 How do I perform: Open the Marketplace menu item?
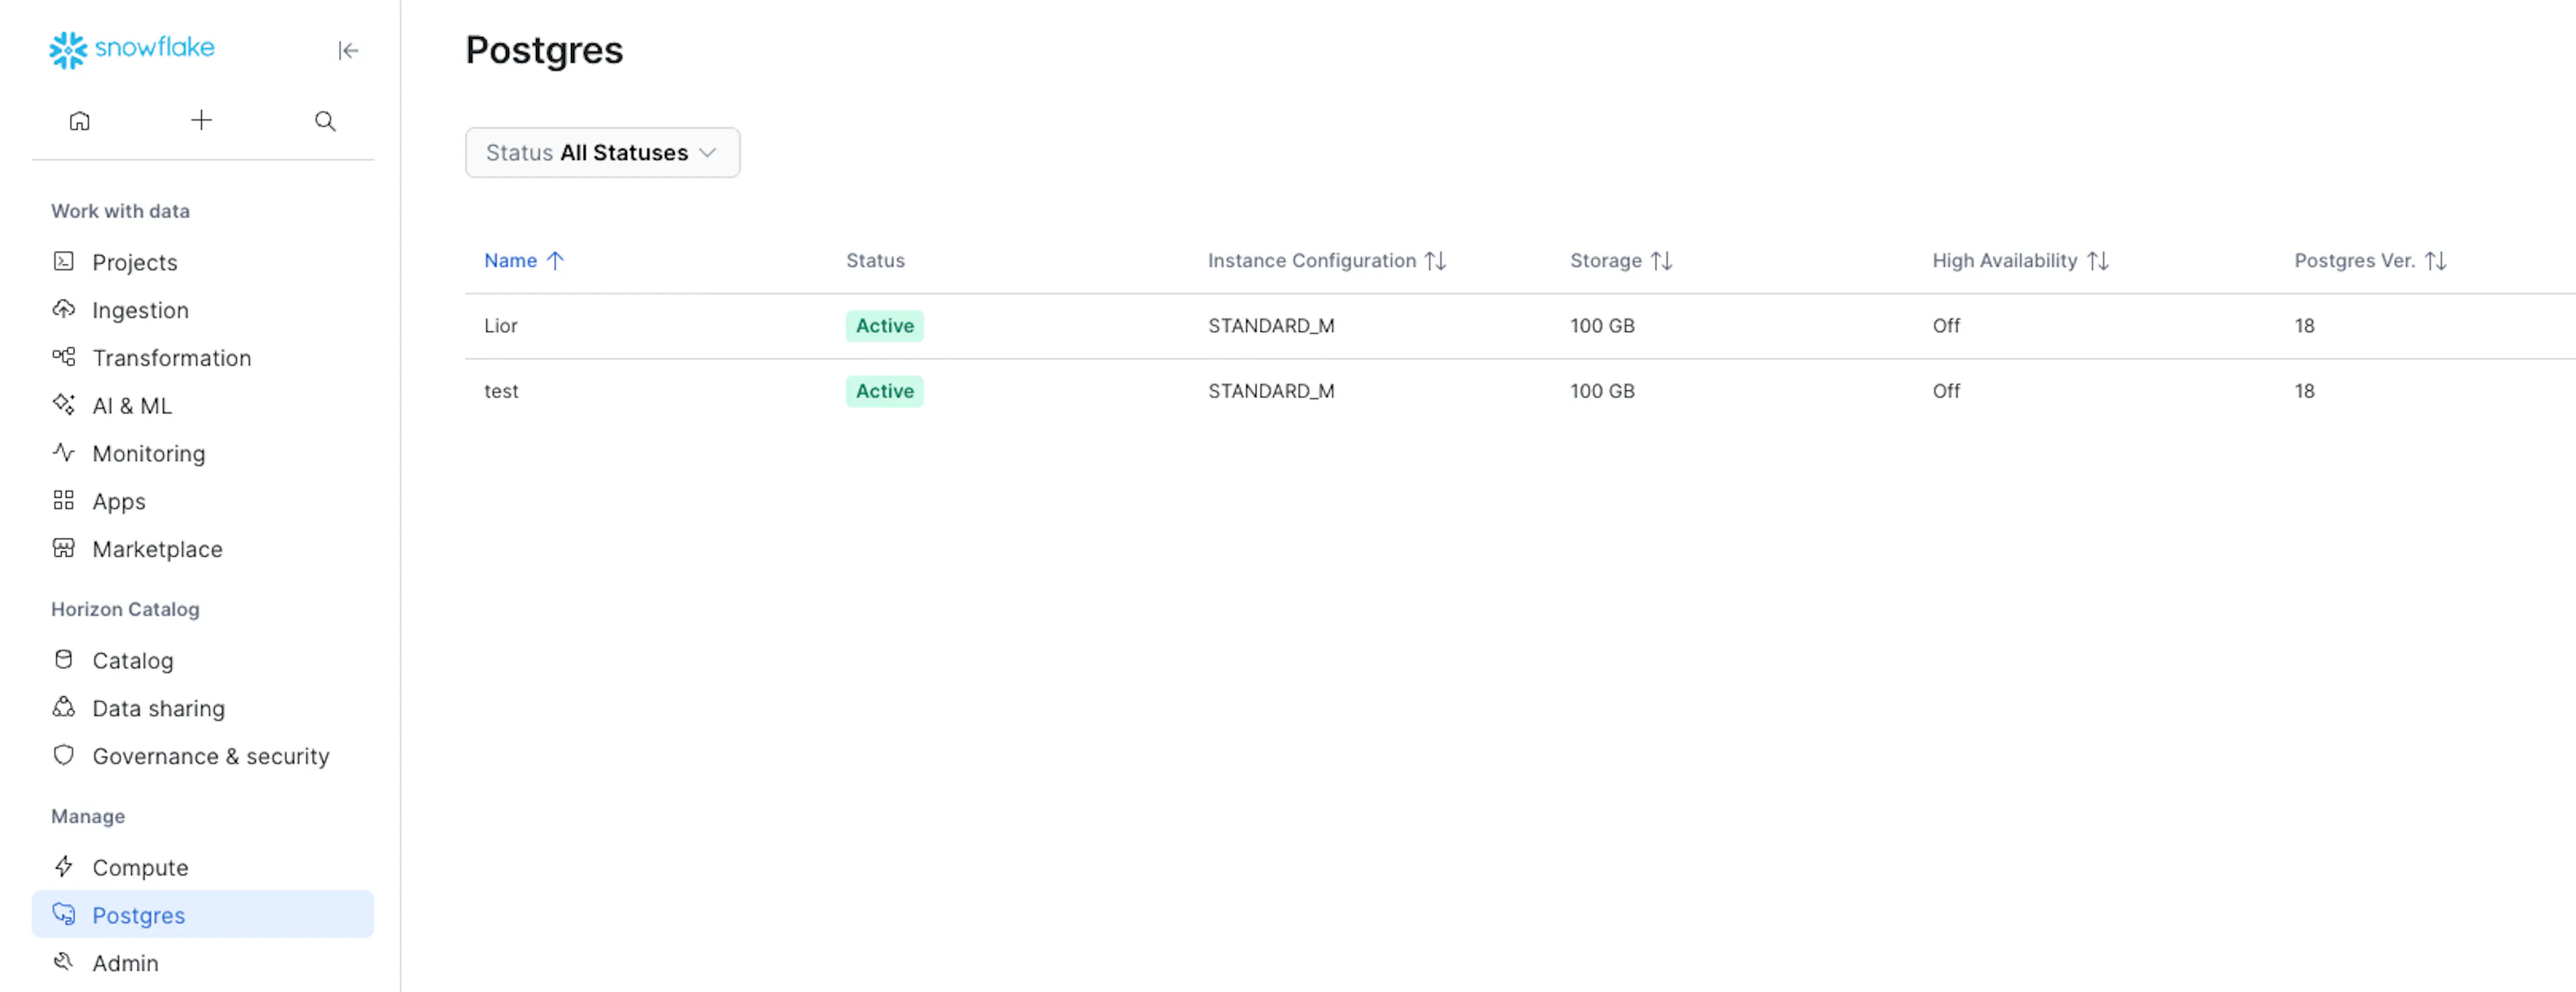203,549
